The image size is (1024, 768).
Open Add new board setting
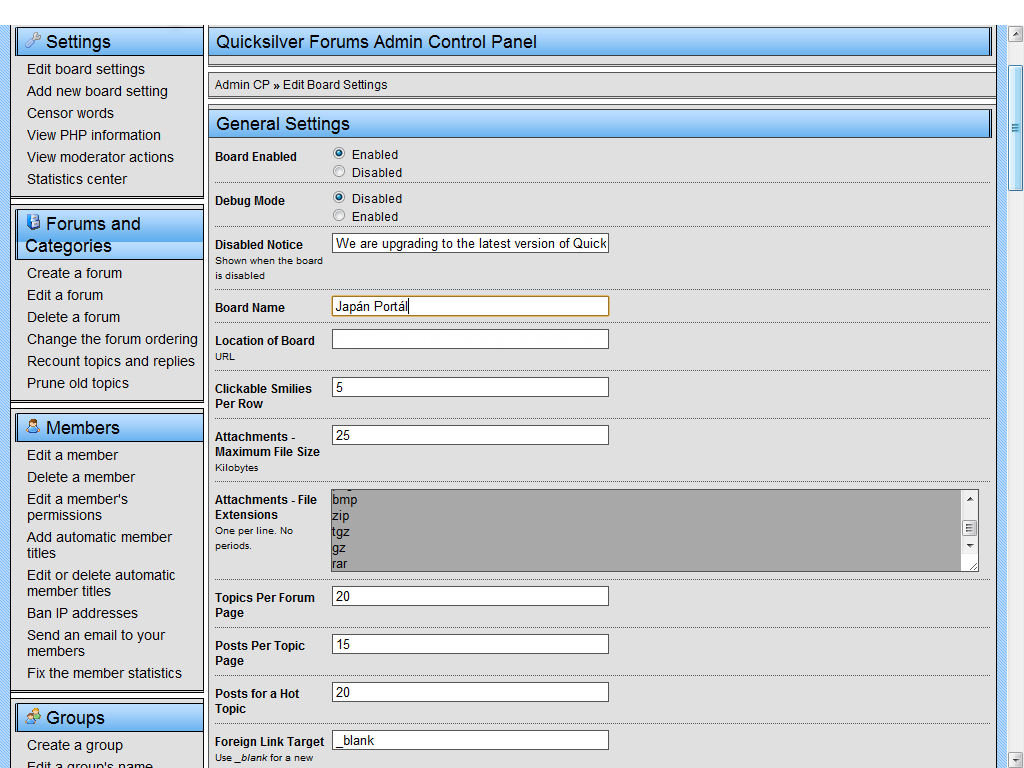[x=97, y=91]
